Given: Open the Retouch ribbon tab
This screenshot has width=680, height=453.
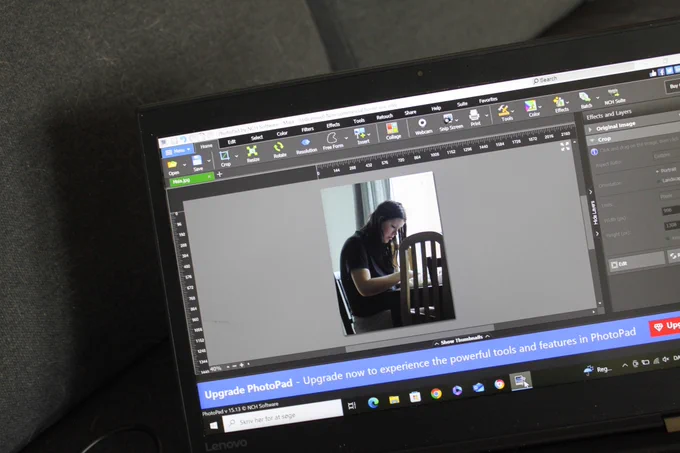Looking at the screenshot, I should pyautogui.click(x=384, y=117).
